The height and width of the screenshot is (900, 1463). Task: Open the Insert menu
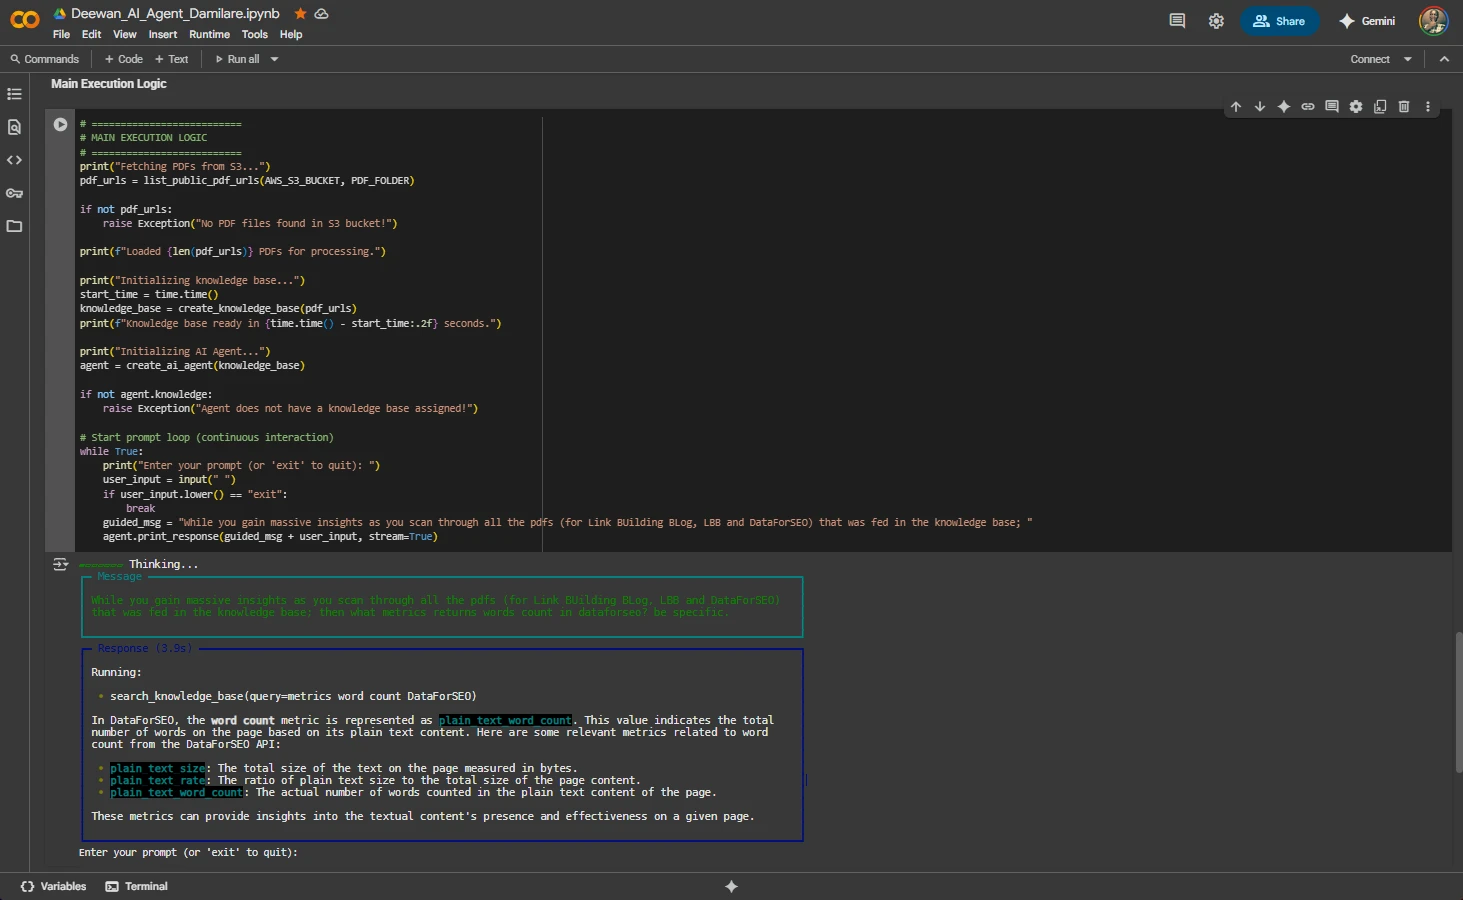click(x=163, y=34)
